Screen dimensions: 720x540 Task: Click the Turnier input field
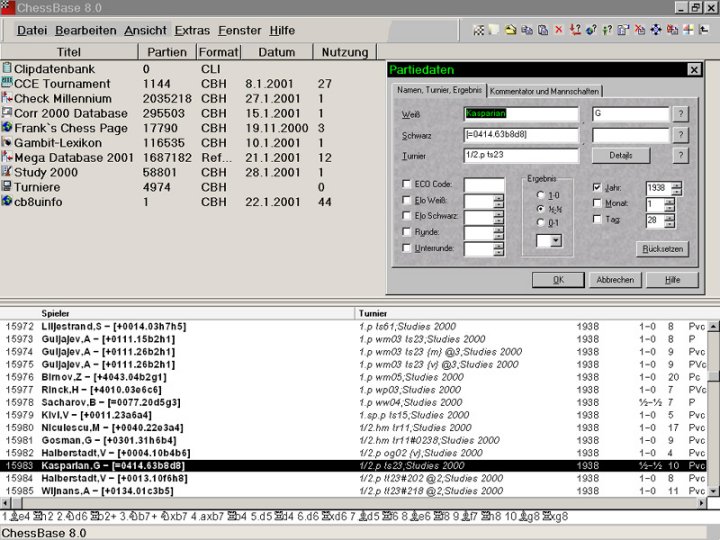pos(521,155)
